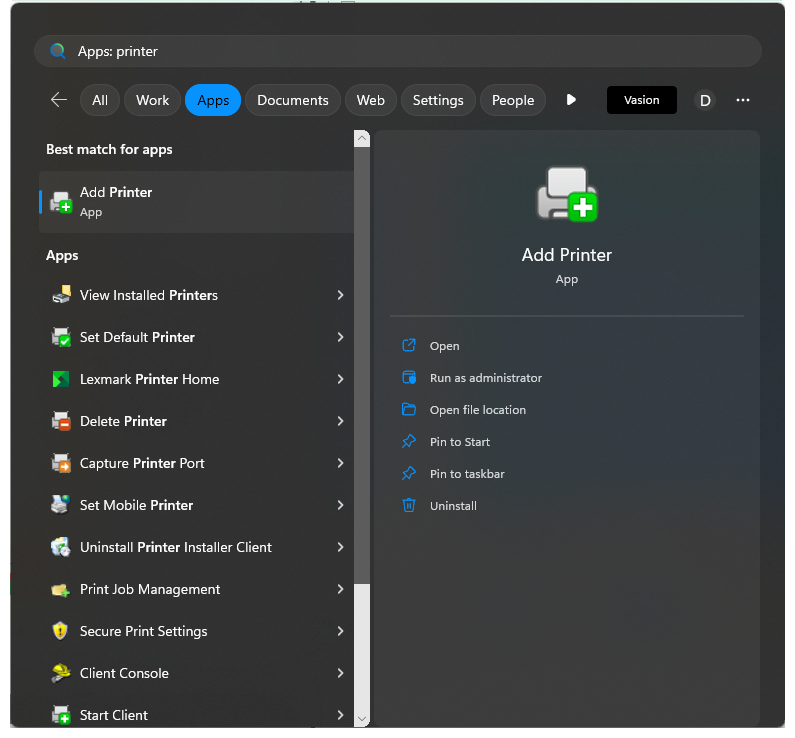Open Set Mobile Printer app result

(x=196, y=505)
